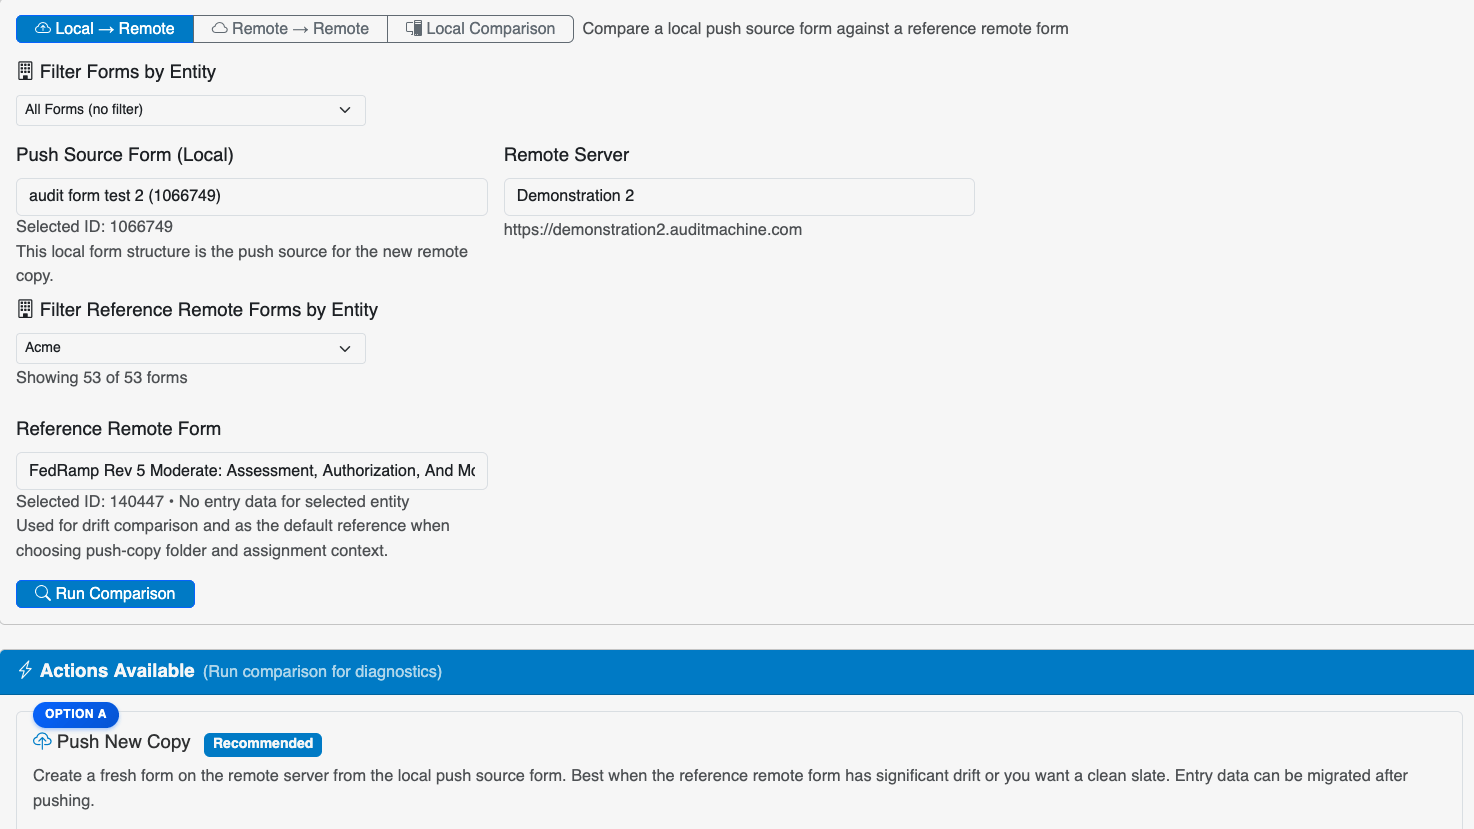Click building icon beside Filter Forms by Entity
Image resolution: width=1474 pixels, height=829 pixels.
click(x=26, y=72)
